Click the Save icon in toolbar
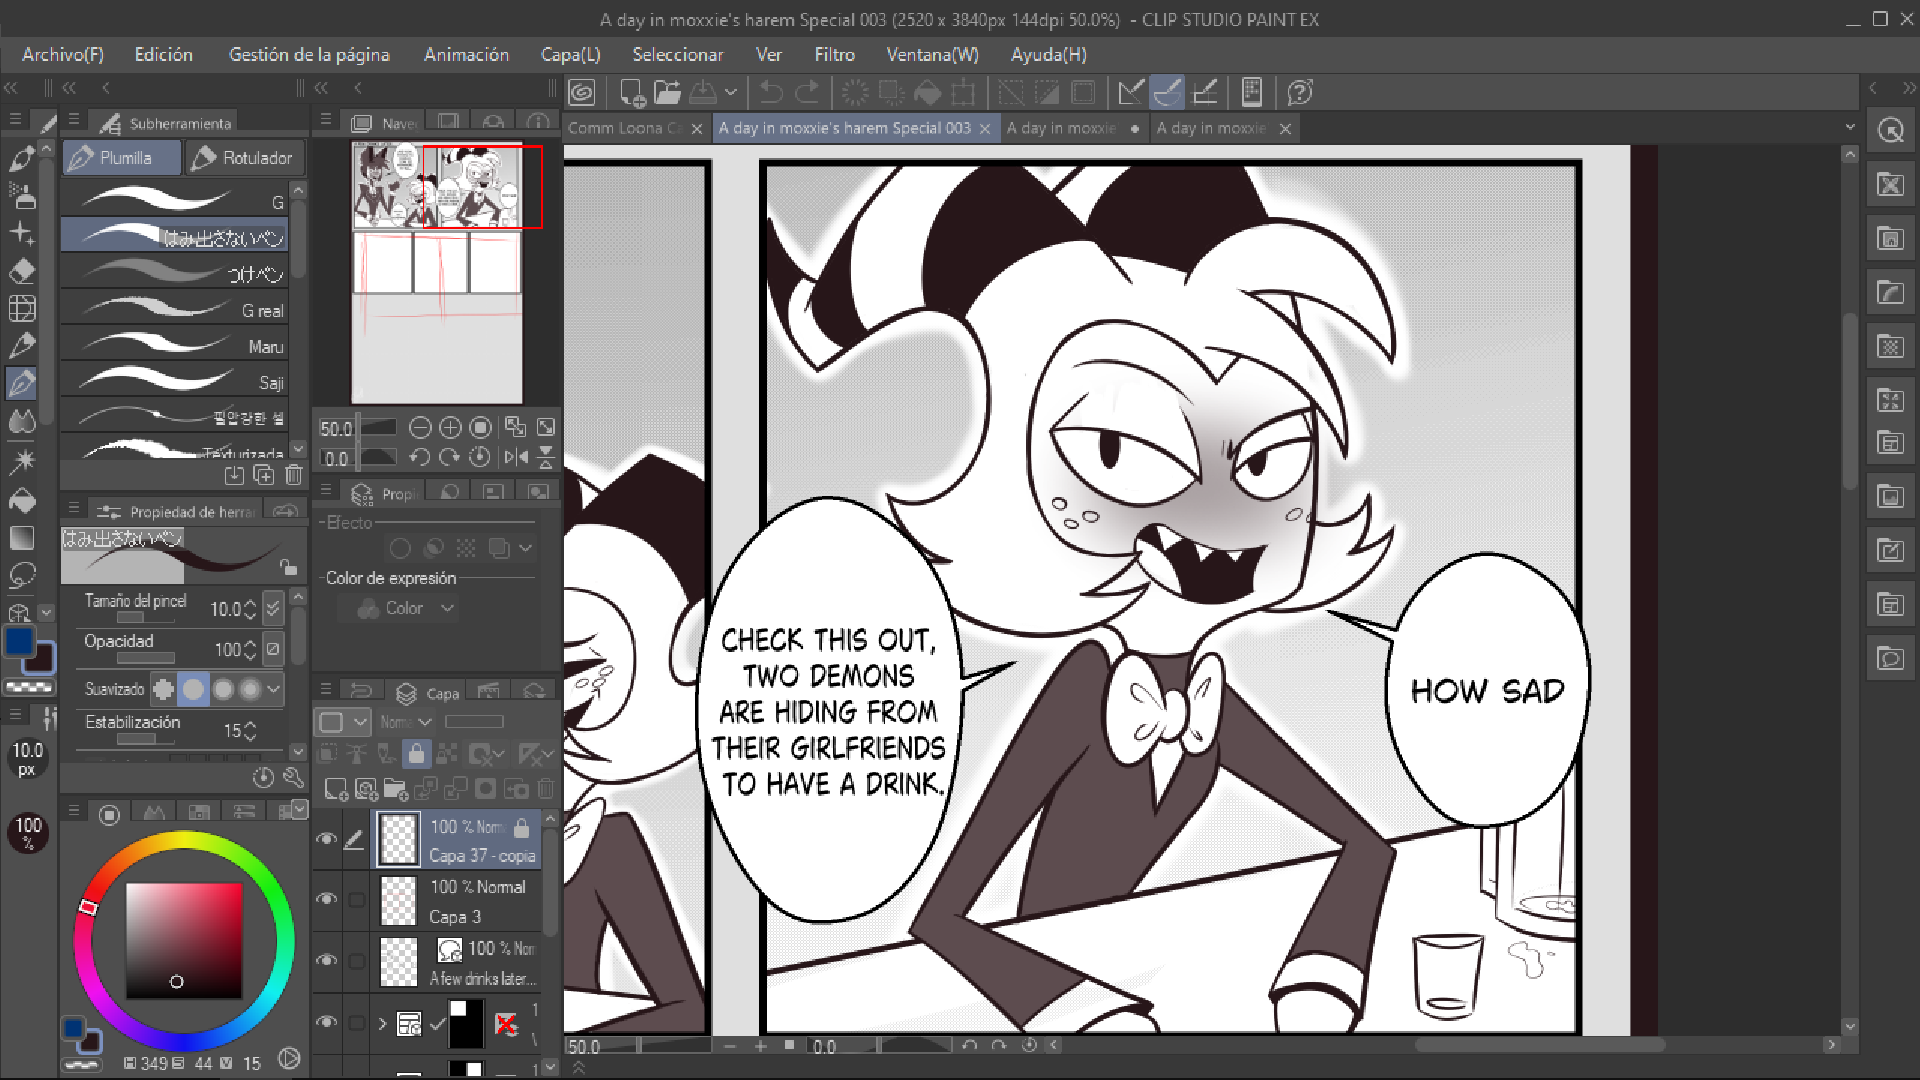Screen dimensions: 1920x1080 [703, 93]
